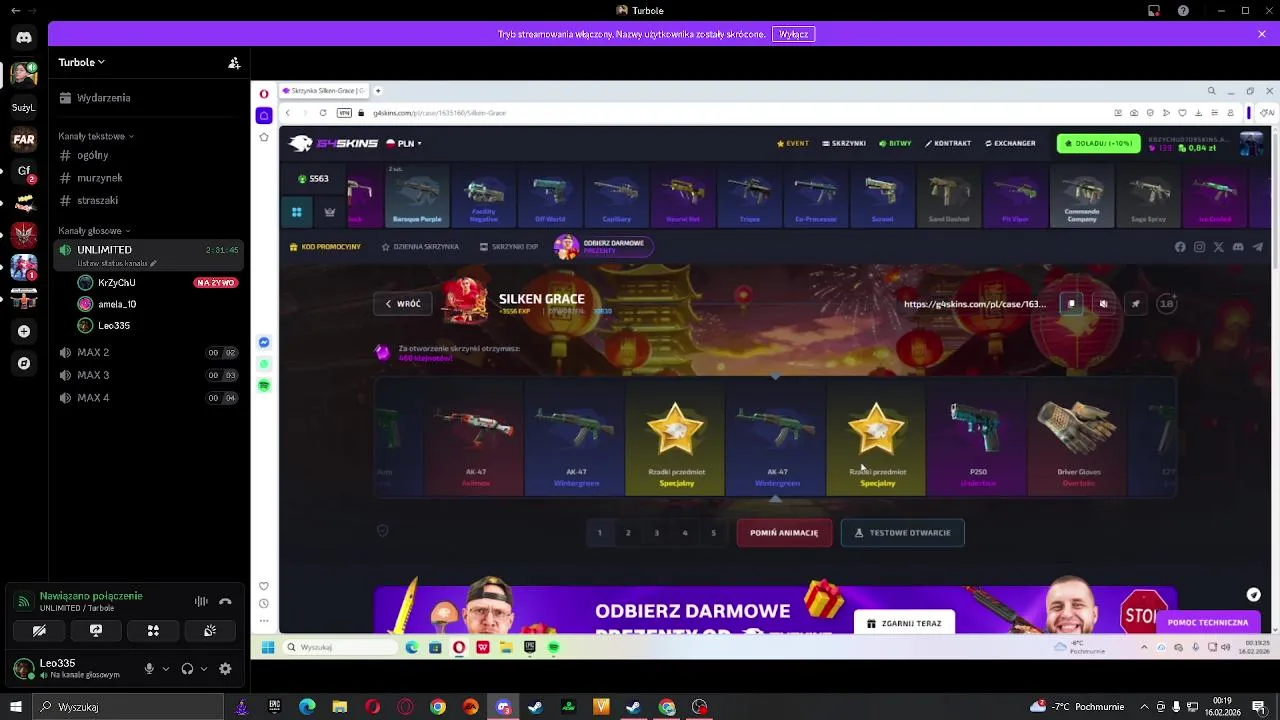Select case quantity 4

click(x=685, y=533)
